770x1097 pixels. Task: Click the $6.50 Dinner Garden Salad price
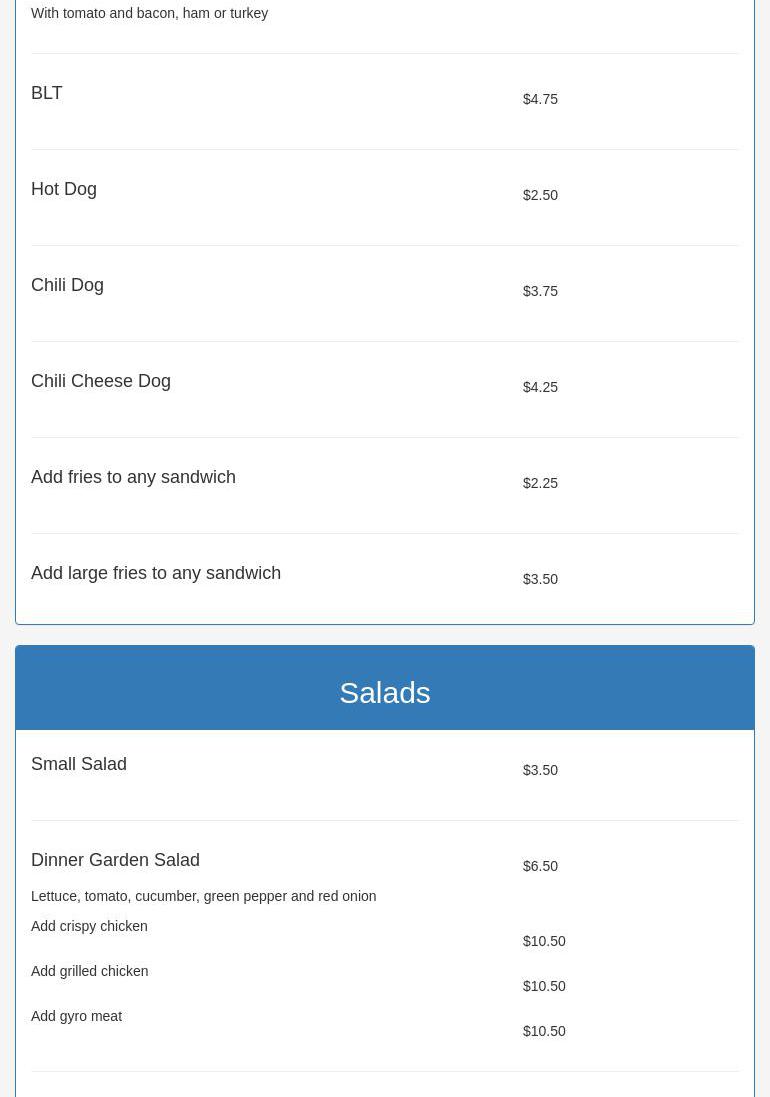(540, 866)
